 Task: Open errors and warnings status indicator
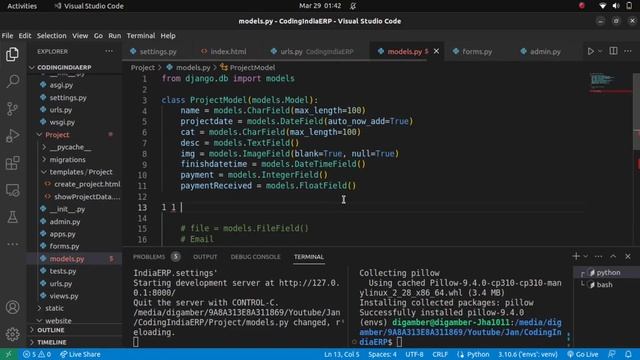[37, 354]
